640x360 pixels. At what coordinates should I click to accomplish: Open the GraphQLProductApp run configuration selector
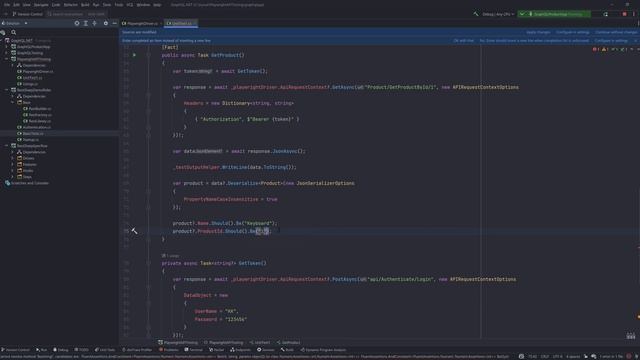tap(554, 14)
